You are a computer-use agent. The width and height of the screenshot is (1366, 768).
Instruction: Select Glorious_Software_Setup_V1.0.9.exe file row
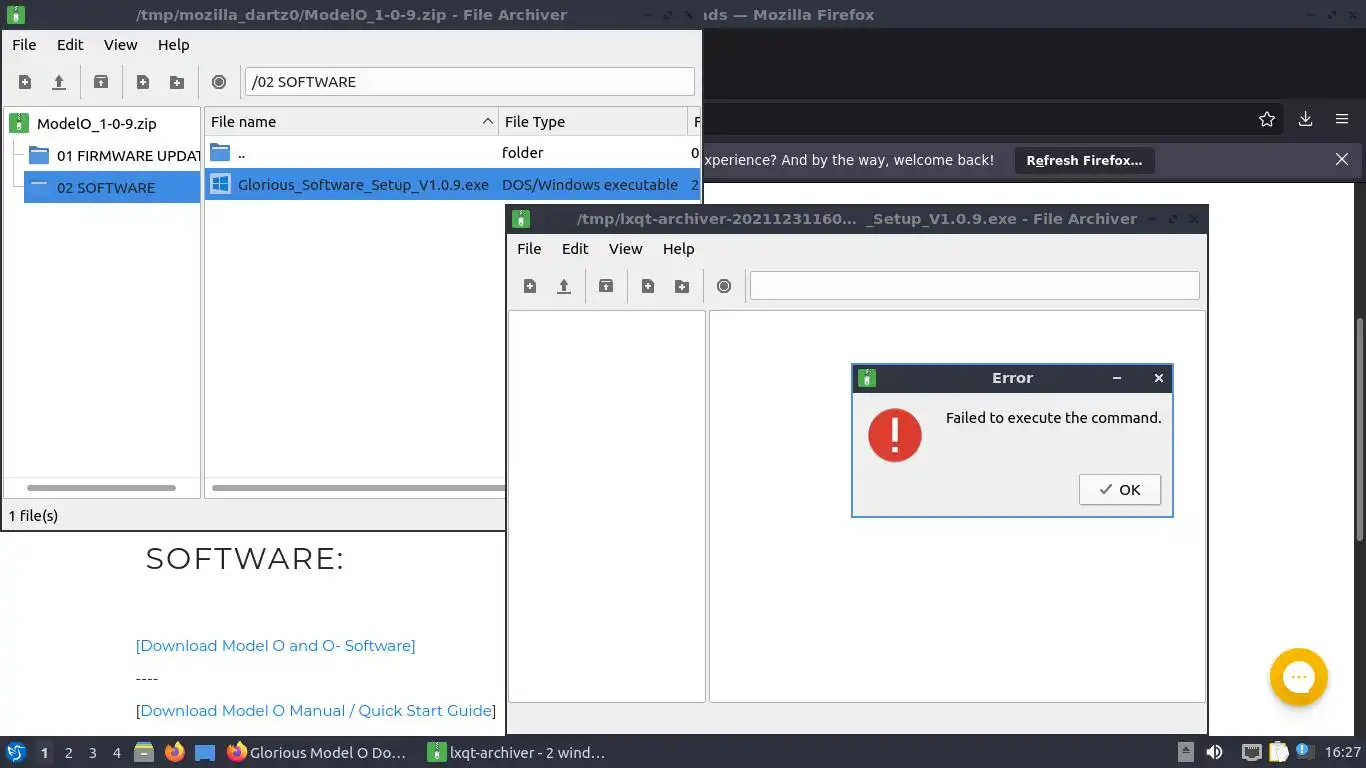click(453, 185)
